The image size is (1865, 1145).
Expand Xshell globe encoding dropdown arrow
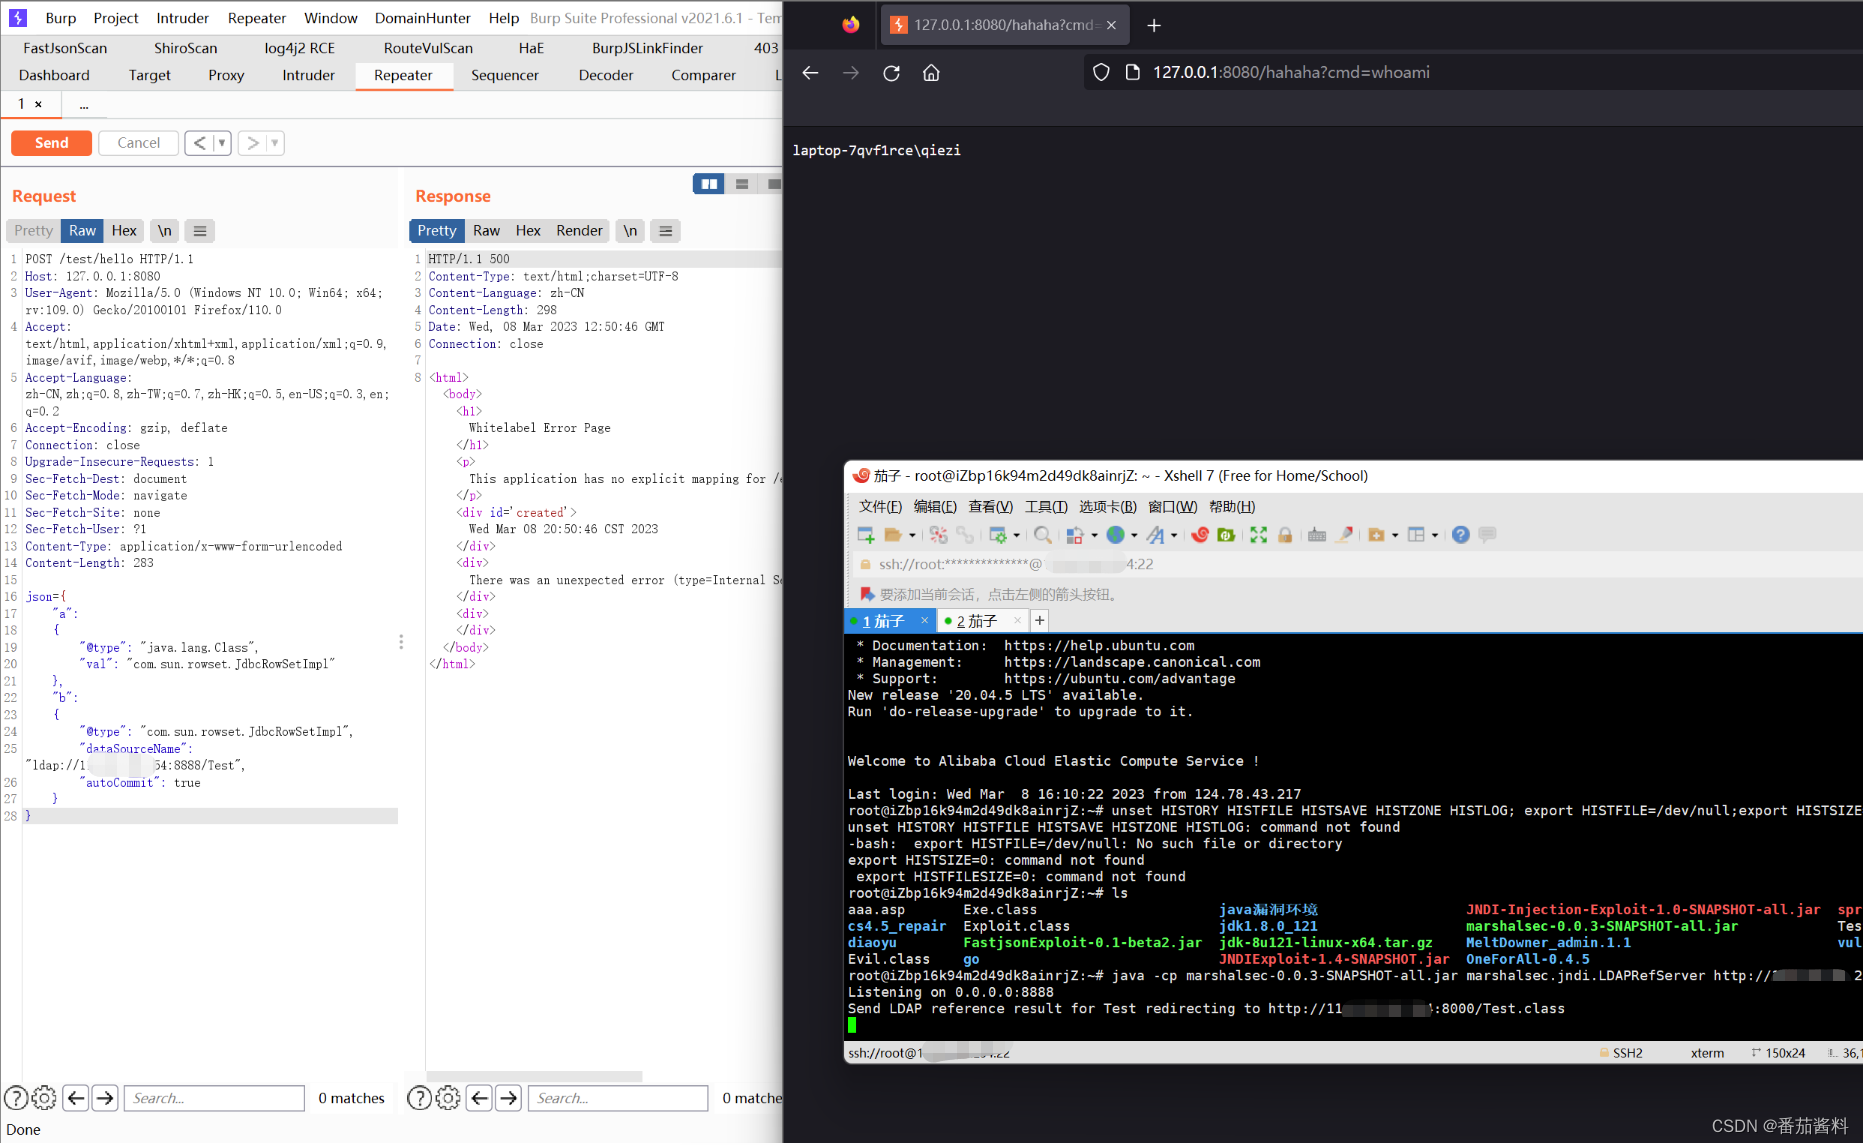[1134, 536]
